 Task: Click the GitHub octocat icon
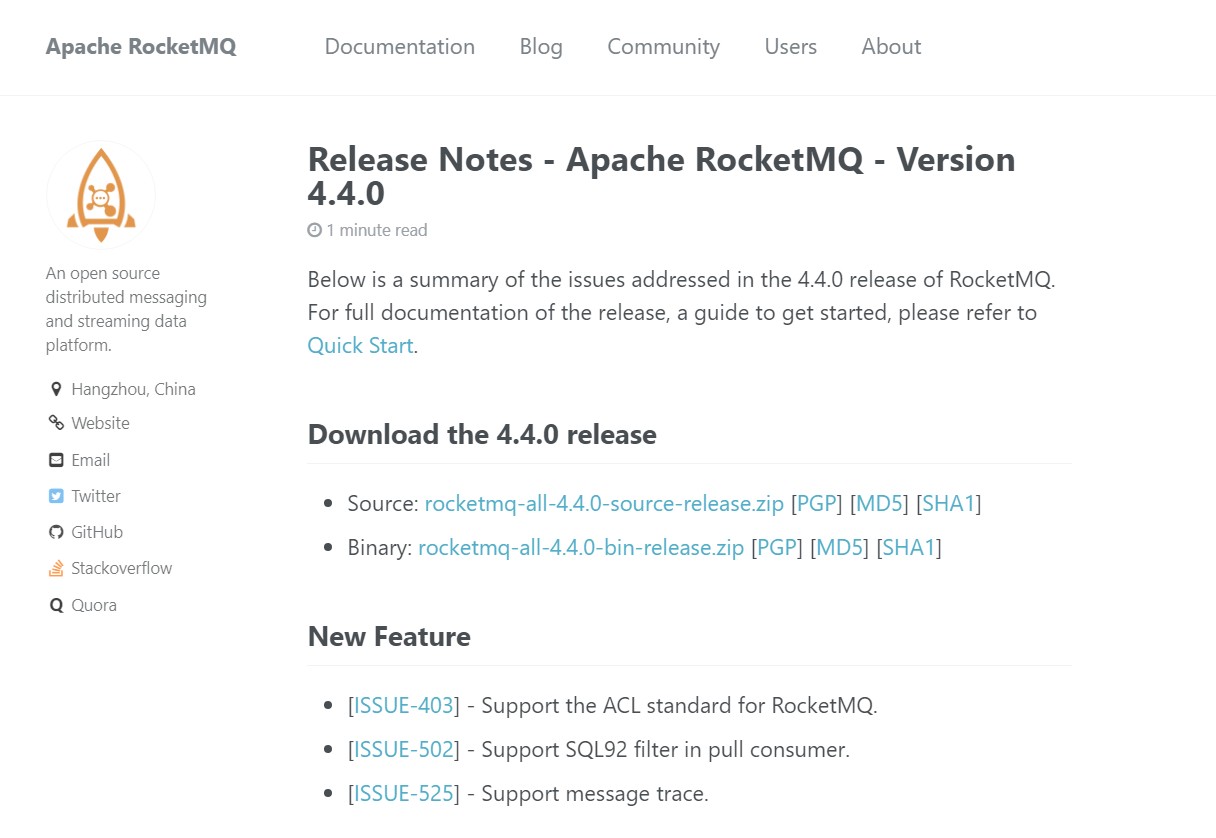tap(56, 532)
